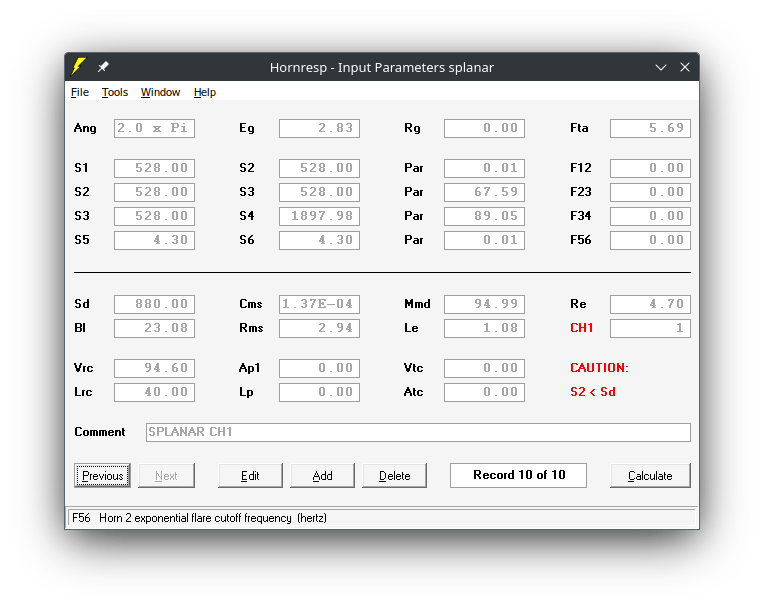Screen dimensions: 764x606
Task: Open the Window menu
Action: click(160, 92)
